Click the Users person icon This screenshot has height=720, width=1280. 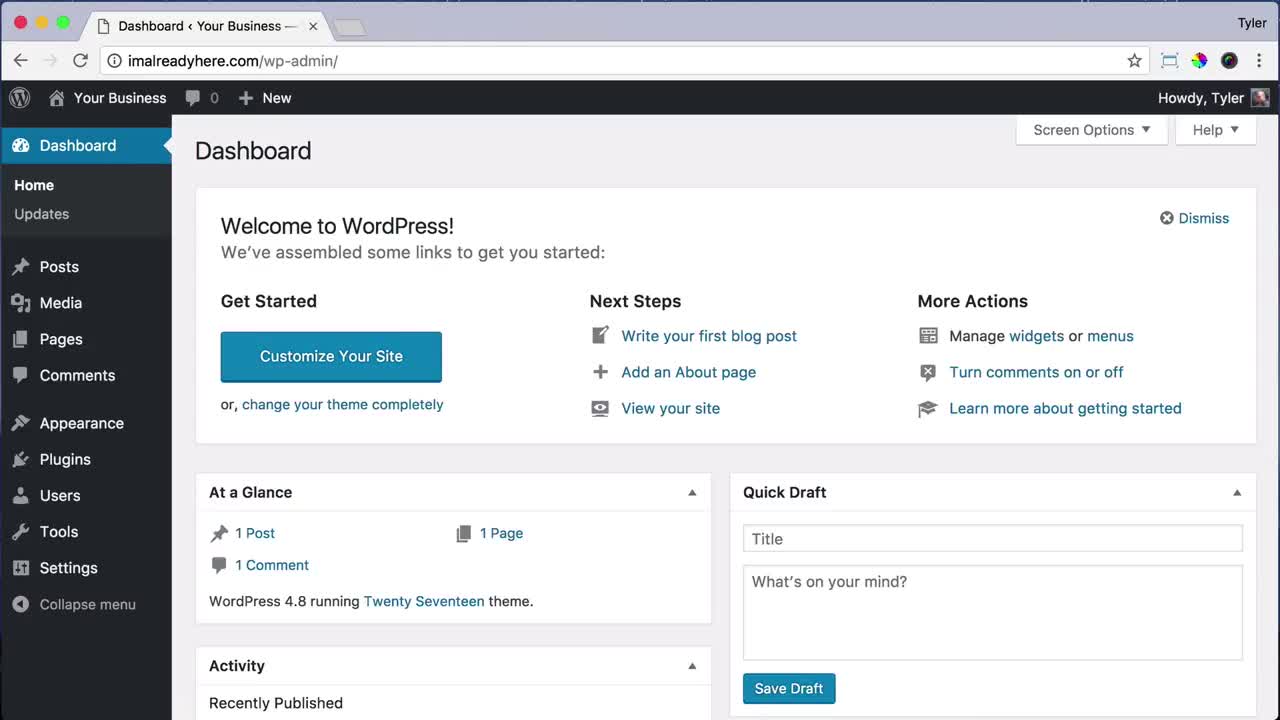21,495
